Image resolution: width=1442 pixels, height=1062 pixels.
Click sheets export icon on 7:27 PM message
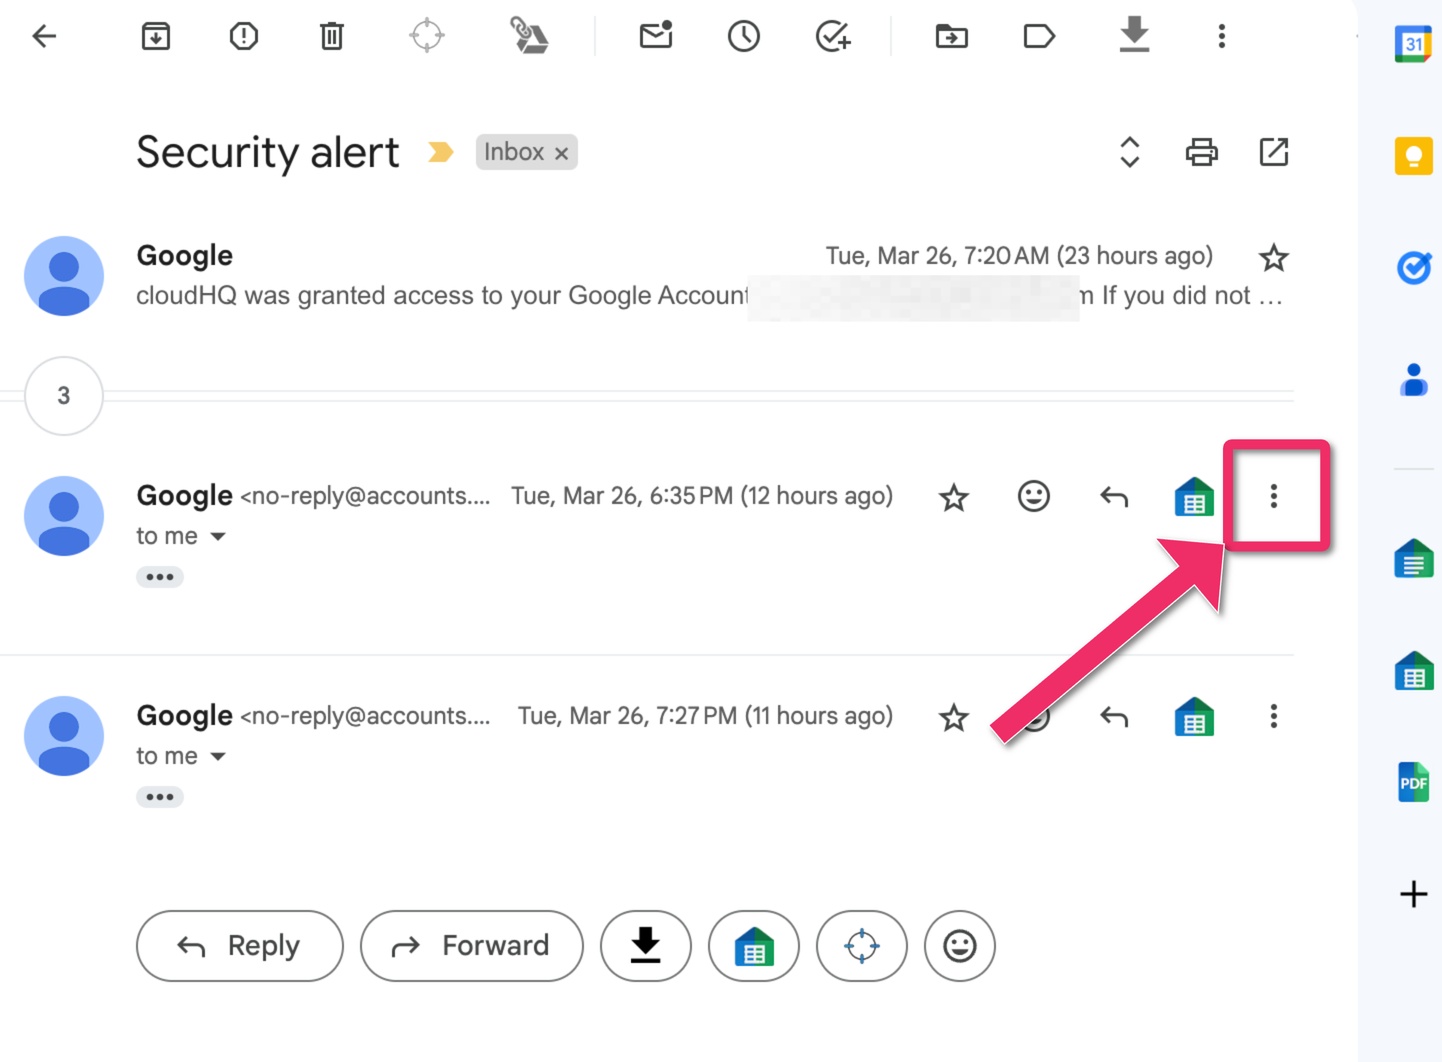(1194, 717)
